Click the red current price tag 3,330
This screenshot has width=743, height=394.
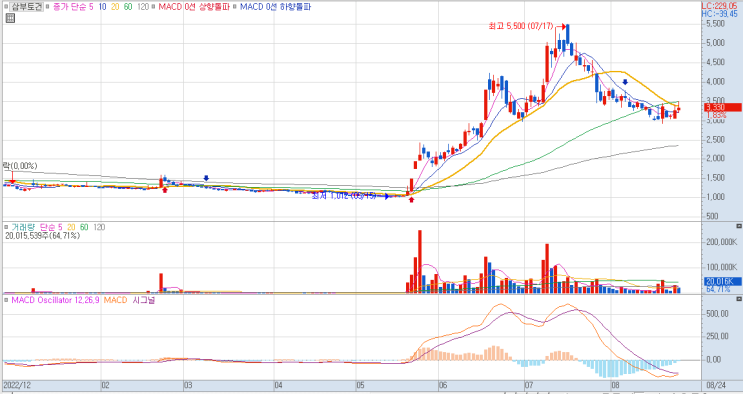pyautogui.click(x=722, y=108)
